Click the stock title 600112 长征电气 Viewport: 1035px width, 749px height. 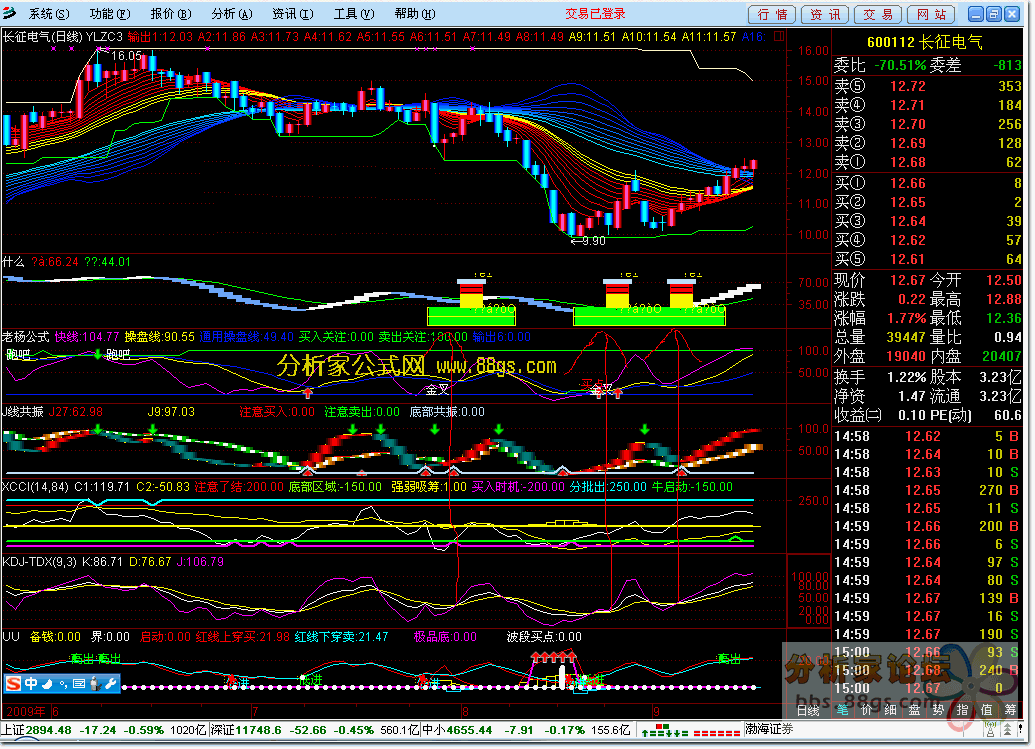pos(925,42)
